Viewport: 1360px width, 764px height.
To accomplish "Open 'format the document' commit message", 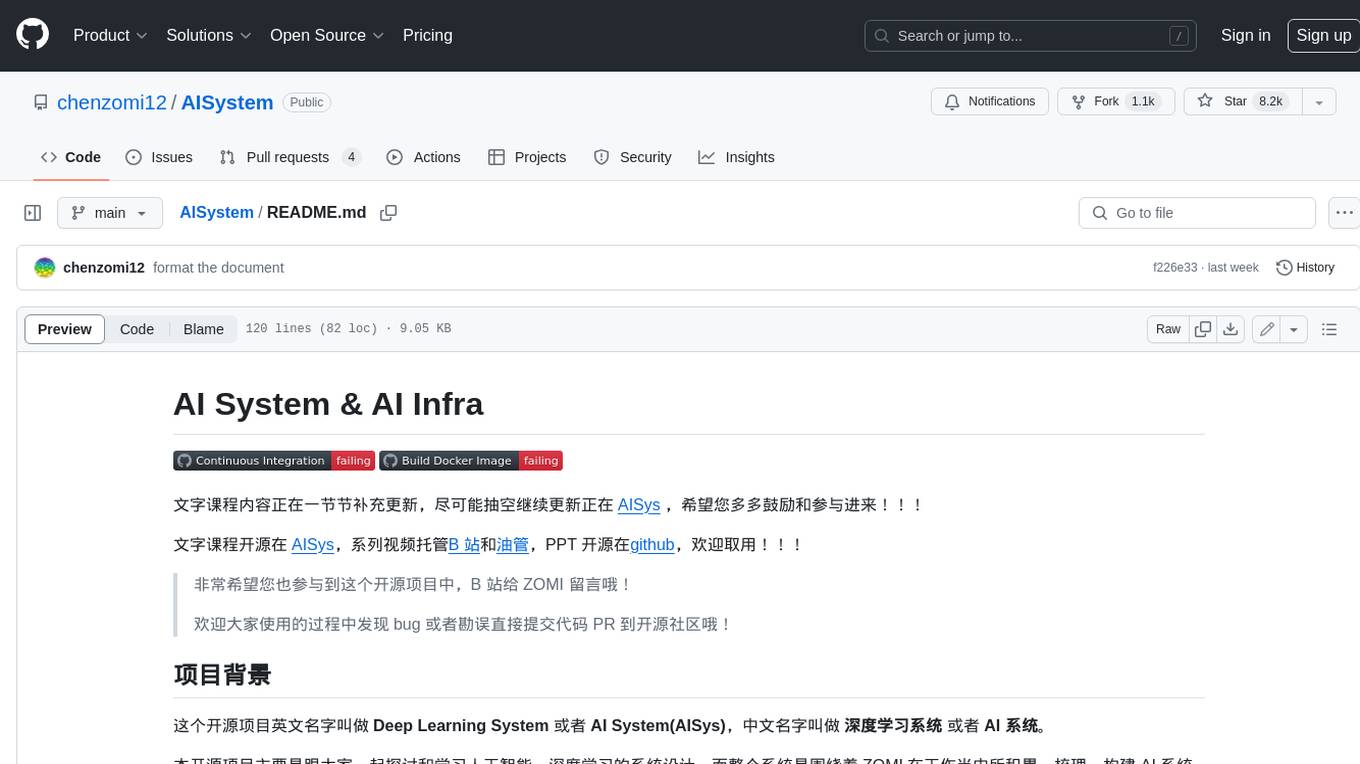I will click(x=218, y=268).
